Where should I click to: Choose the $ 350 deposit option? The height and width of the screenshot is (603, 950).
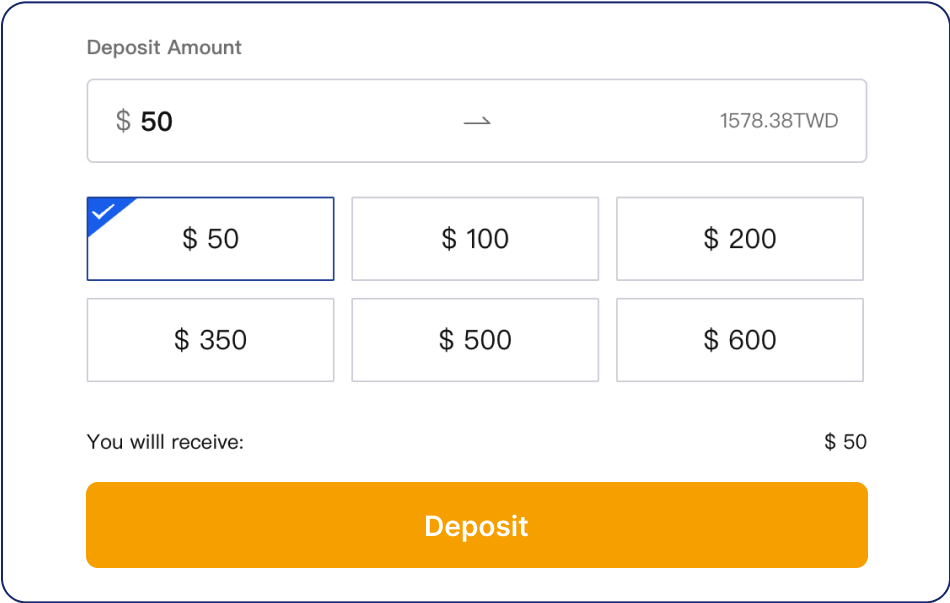[211, 340]
